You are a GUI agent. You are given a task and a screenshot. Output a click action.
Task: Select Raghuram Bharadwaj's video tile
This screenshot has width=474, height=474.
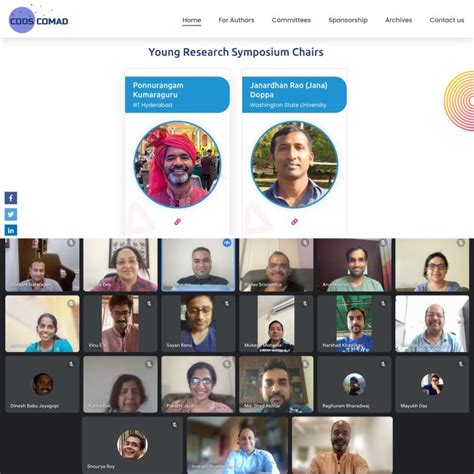(354, 384)
